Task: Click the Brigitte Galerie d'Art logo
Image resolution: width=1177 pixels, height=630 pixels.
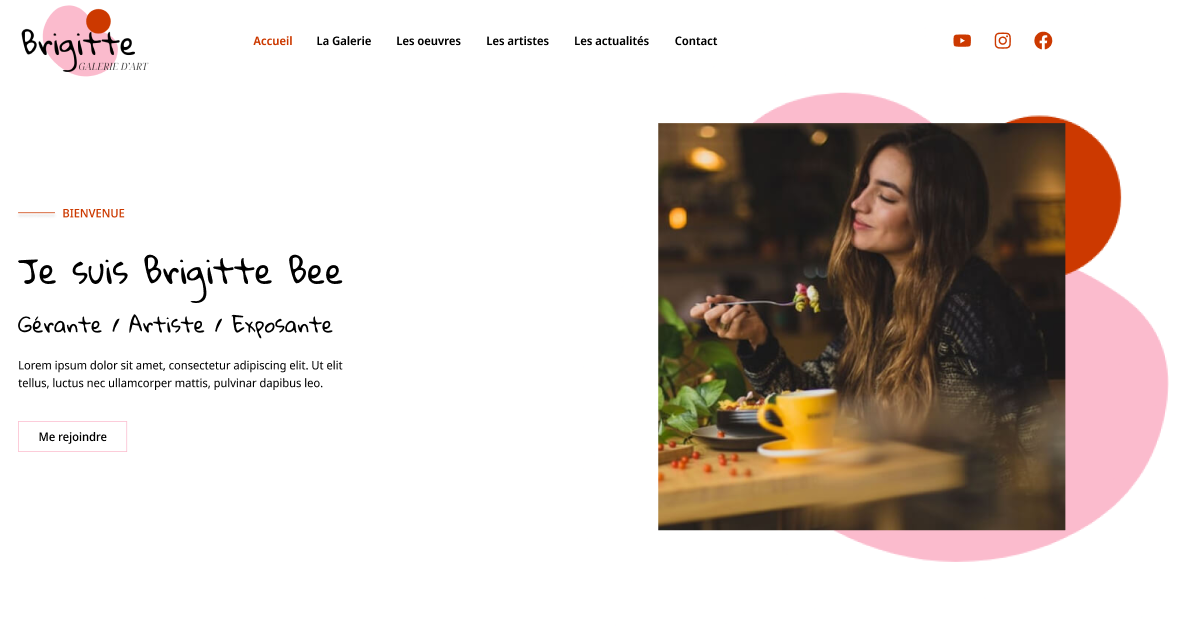Action: 84,41
